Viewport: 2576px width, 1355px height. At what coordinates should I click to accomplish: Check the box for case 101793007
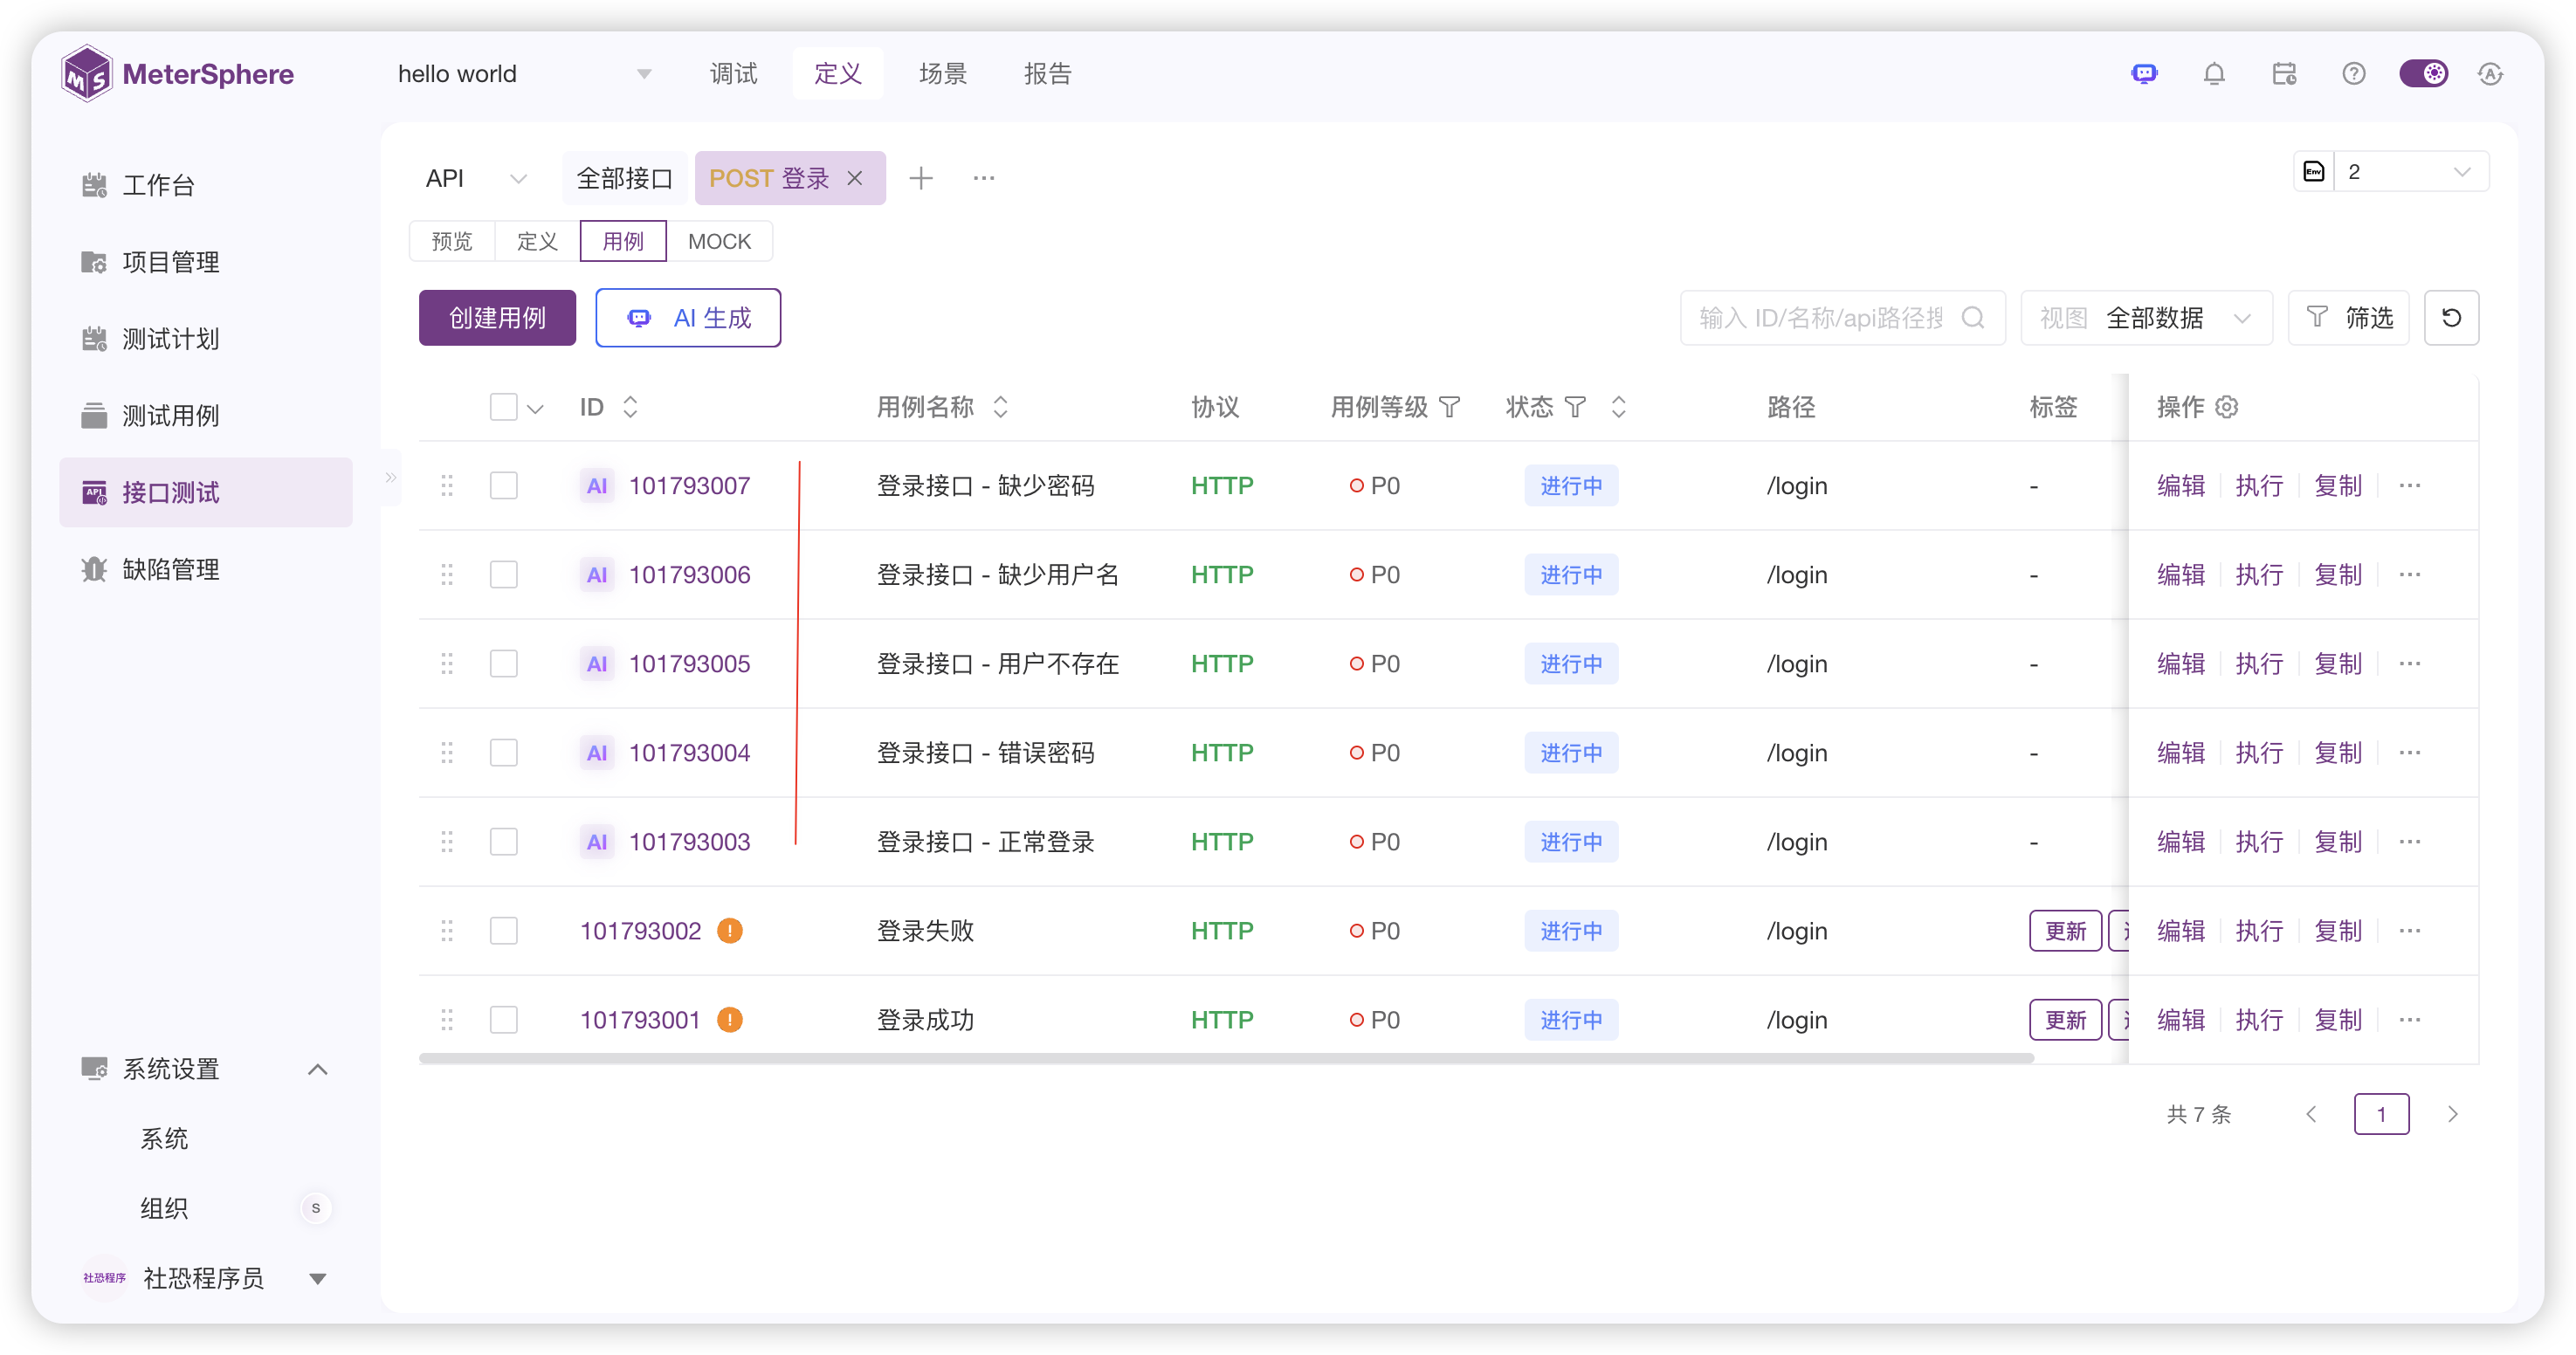[503, 486]
